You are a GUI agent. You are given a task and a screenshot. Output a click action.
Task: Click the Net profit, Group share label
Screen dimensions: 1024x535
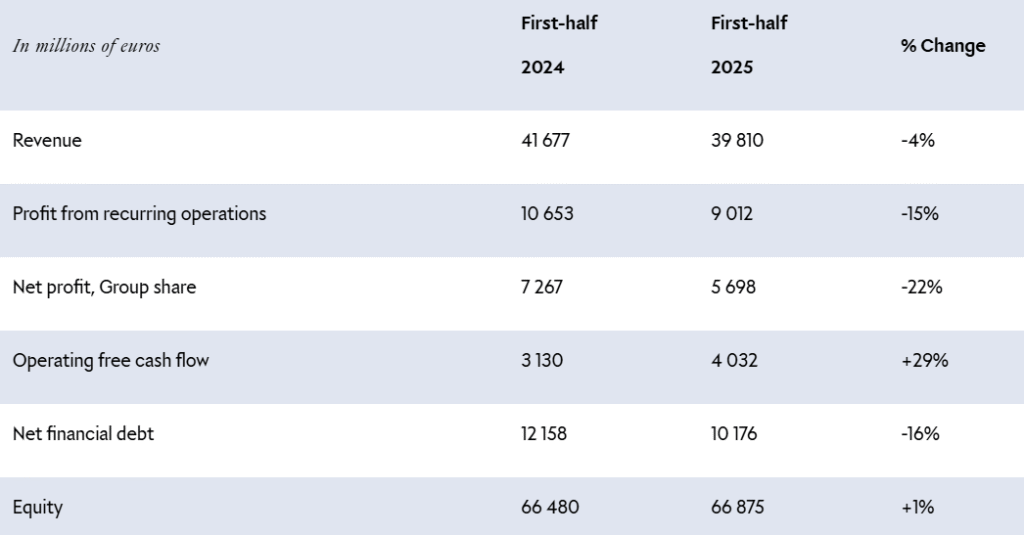pos(104,287)
